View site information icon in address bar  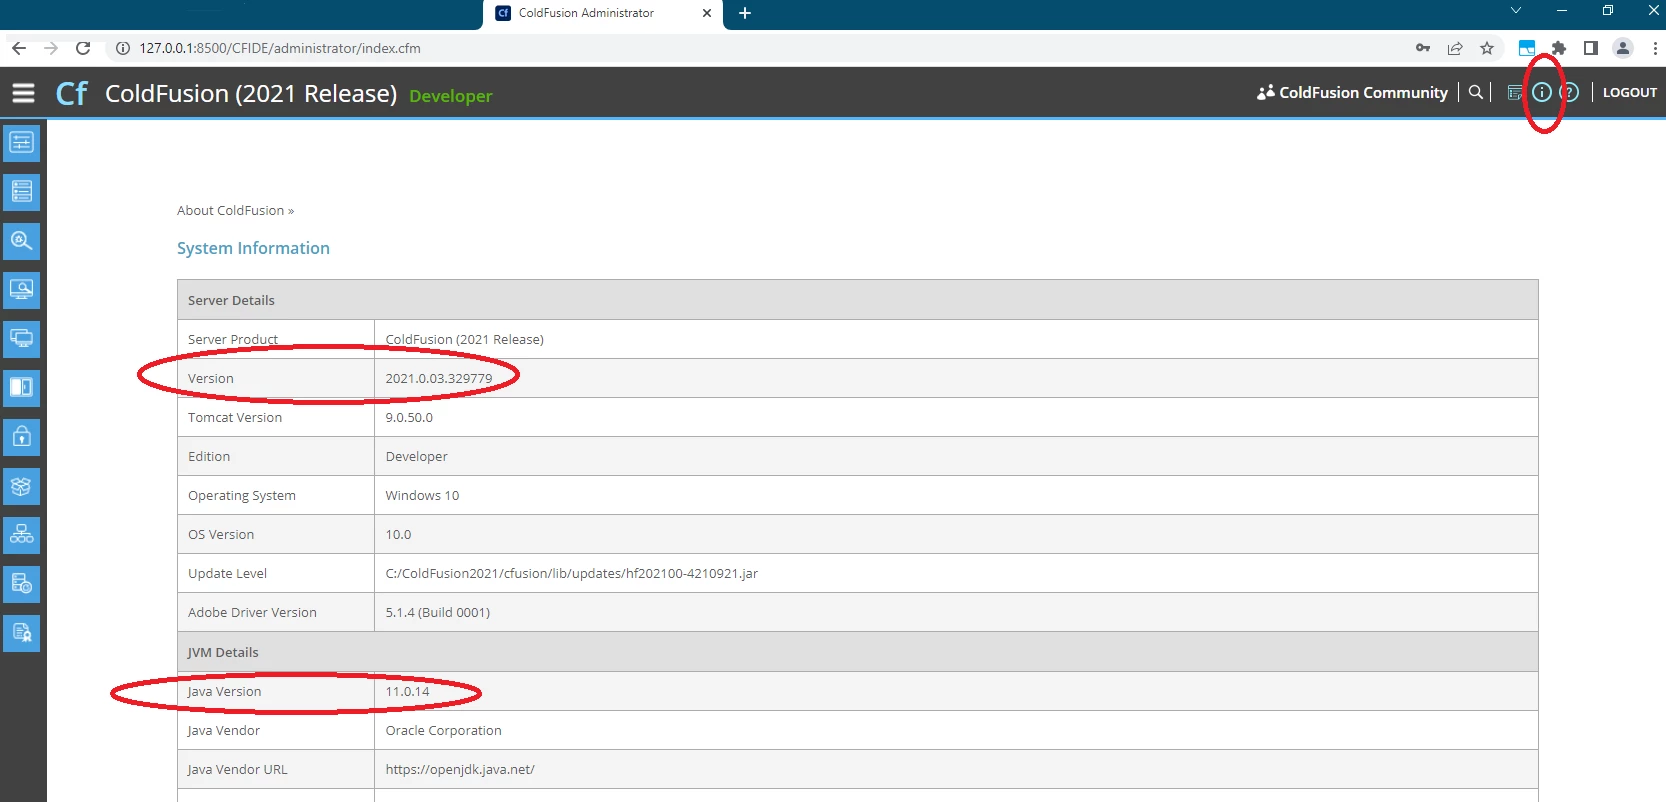(123, 48)
